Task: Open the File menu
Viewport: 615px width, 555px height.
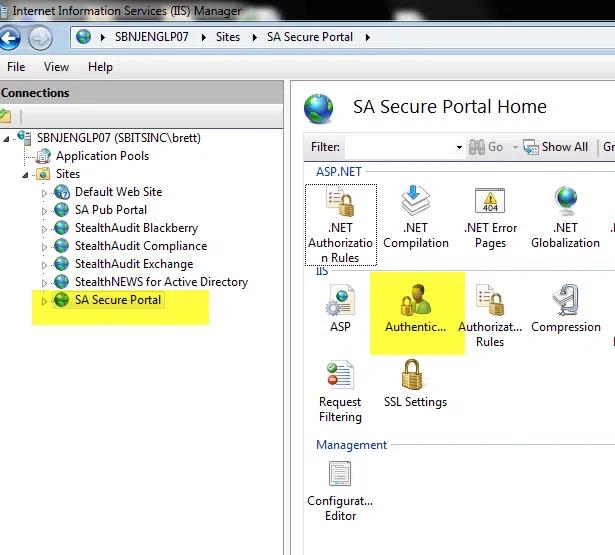Action: coord(16,67)
